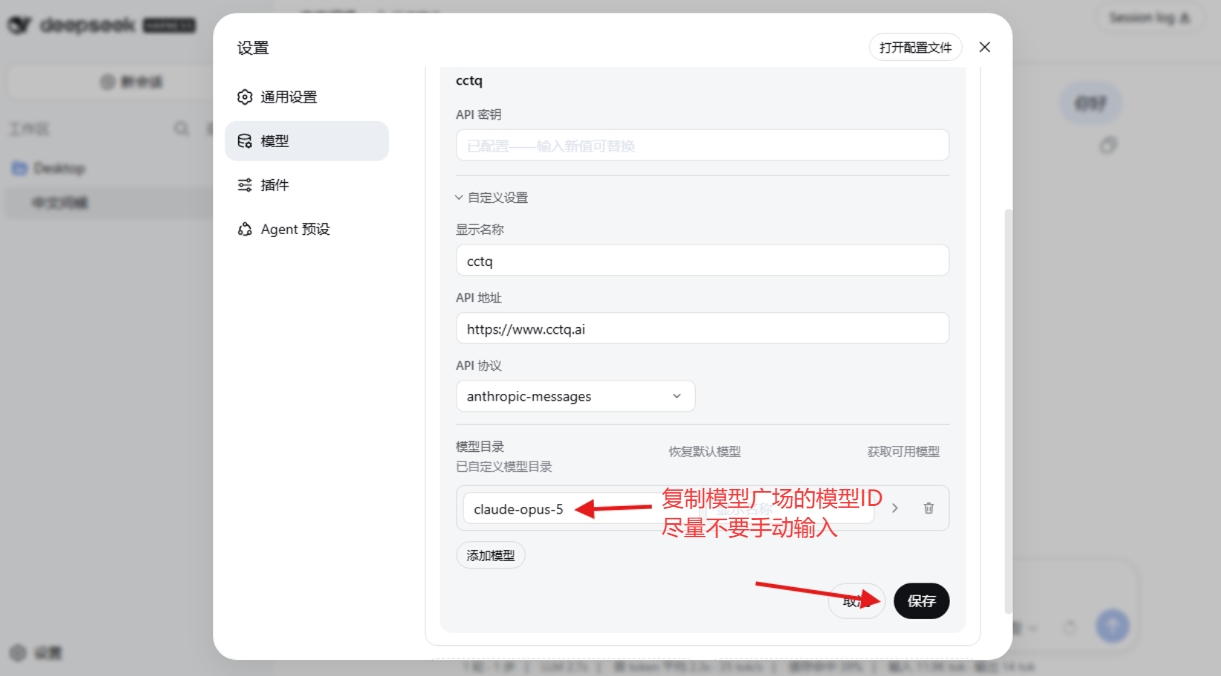Focus the API 地址 field
Viewport: 1221px width, 676px height.
(702, 328)
